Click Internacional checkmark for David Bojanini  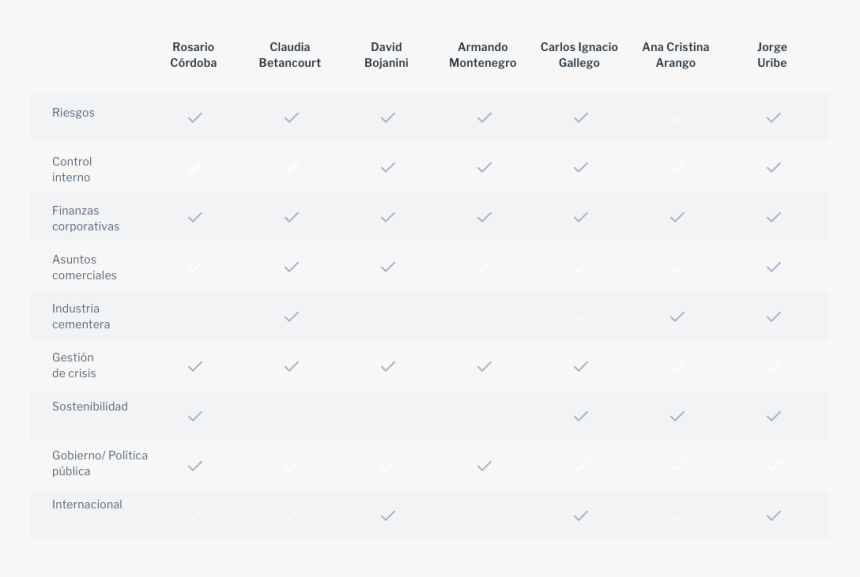388,516
